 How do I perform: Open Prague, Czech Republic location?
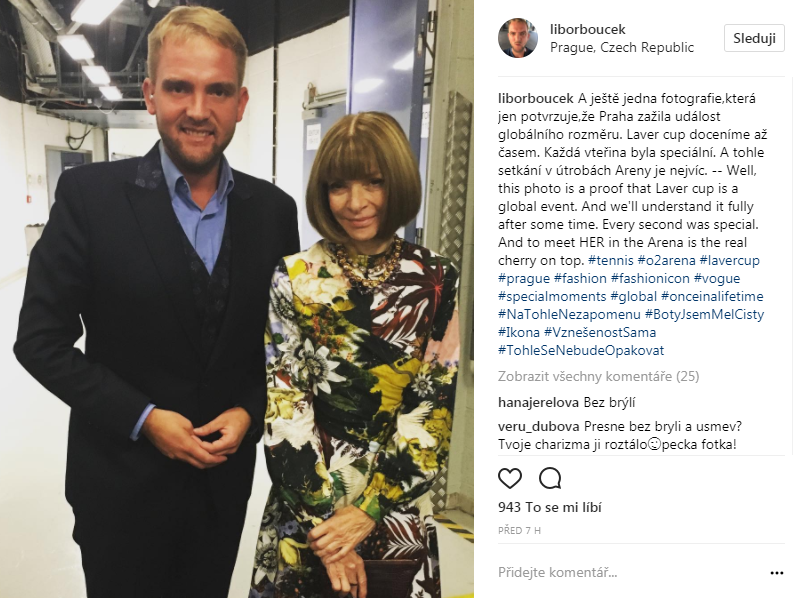click(x=622, y=48)
